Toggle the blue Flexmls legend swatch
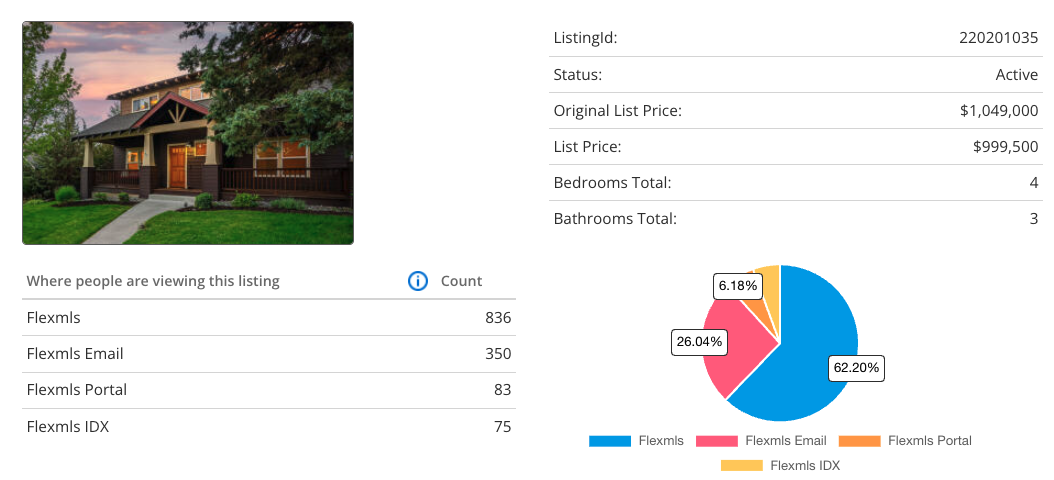 tap(610, 441)
